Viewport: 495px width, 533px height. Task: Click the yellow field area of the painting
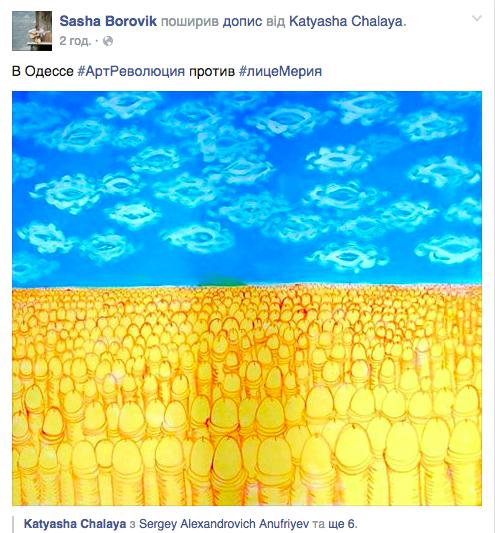247,396
